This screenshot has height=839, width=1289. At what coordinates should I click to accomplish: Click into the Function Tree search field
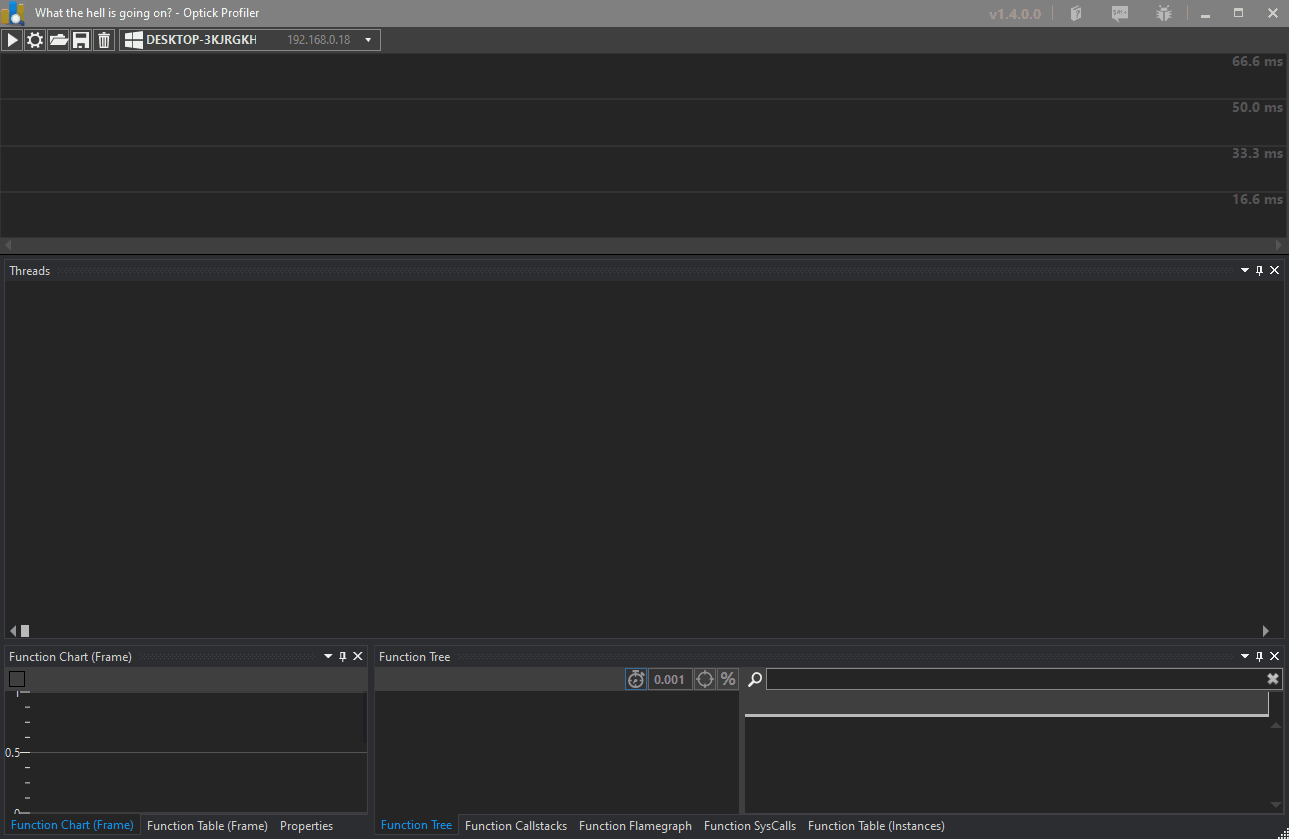(x=1012, y=680)
